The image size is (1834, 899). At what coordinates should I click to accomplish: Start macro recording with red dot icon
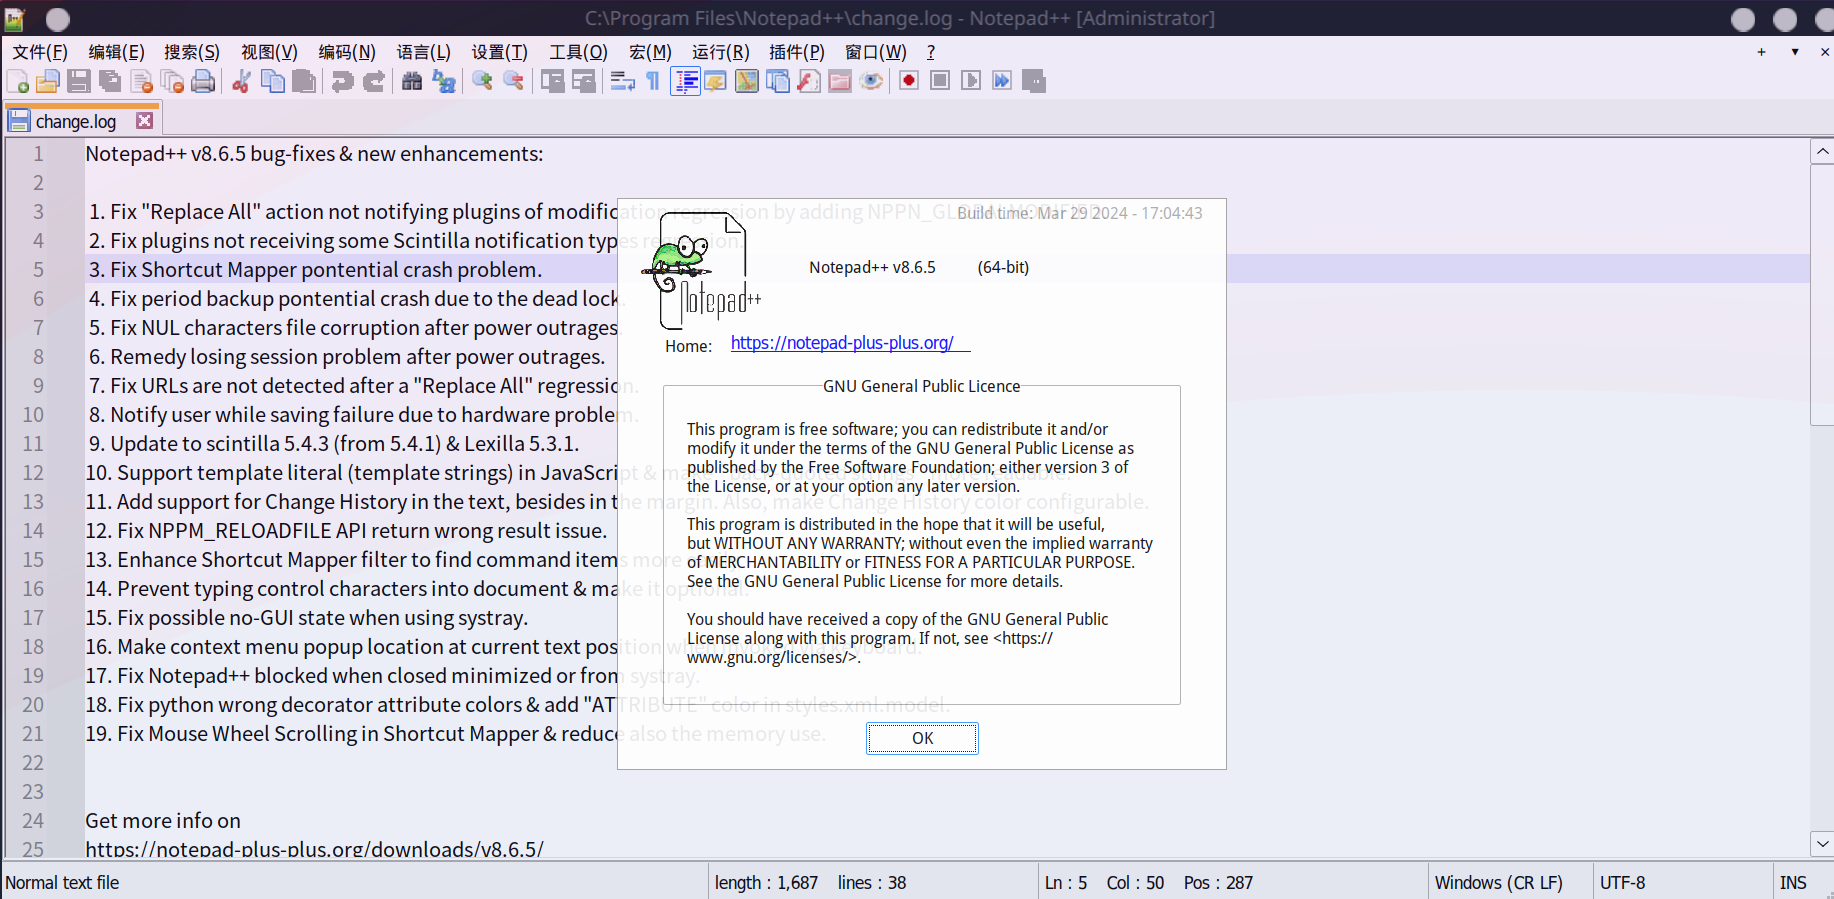coord(909,81)
